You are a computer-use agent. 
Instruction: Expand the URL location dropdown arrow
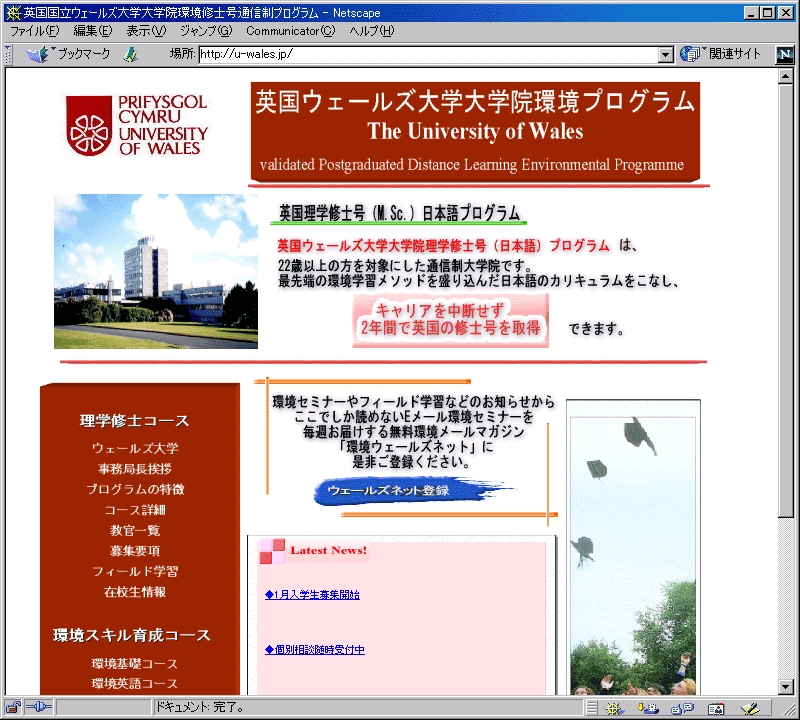coord(665,55)
